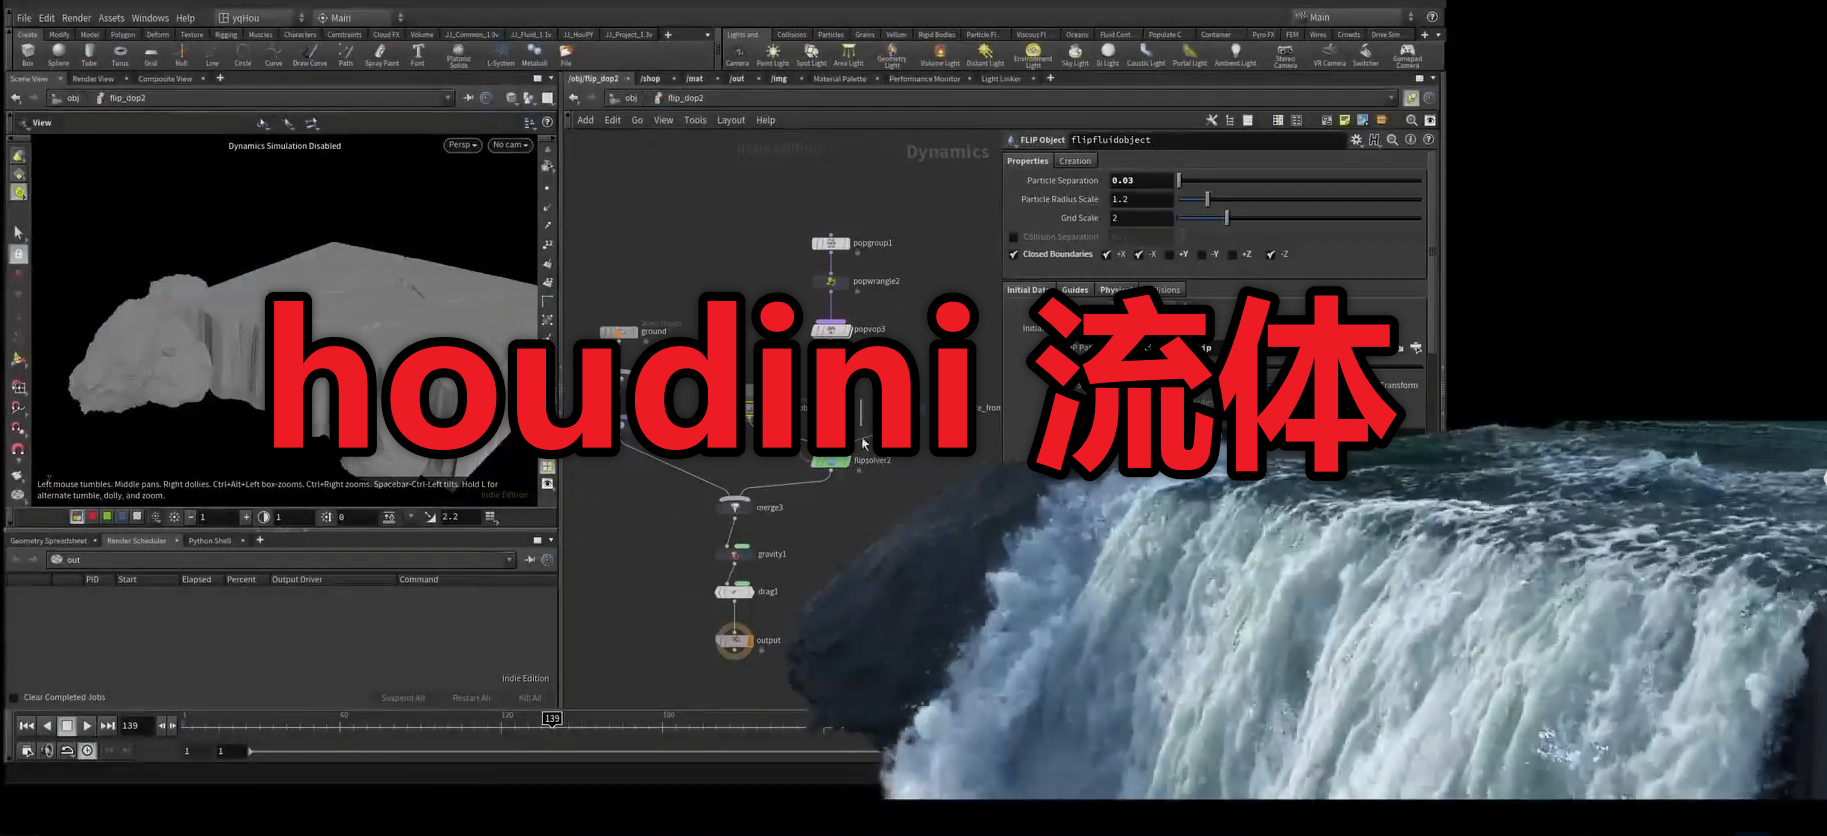Add a Spot Light from the shelf
The width and height of the screenshot is (1827, 836).
(x=811, y=55)
